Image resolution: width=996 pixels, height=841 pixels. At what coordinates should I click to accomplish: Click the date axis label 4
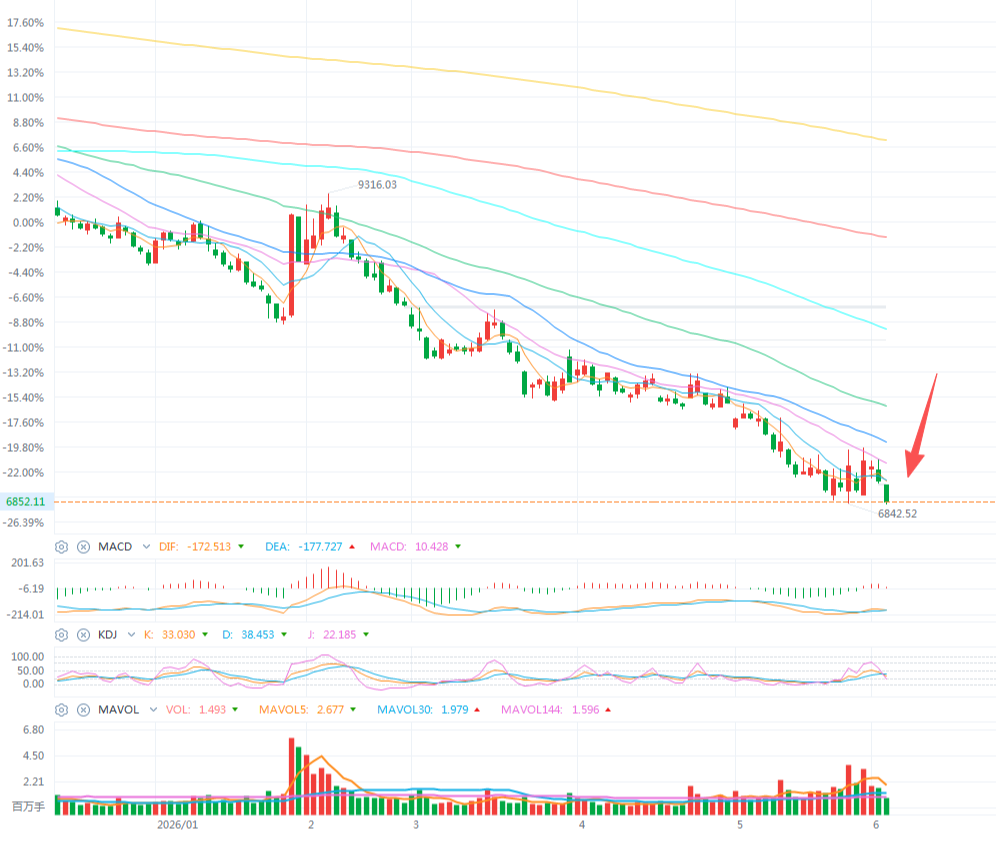click(x=582, y=824)
